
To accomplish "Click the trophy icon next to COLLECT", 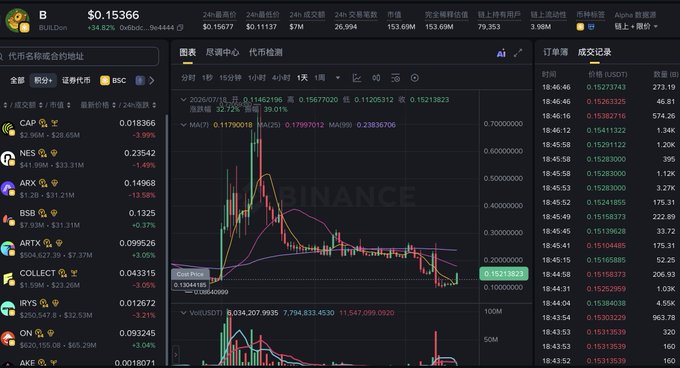I will click(74, 273).
